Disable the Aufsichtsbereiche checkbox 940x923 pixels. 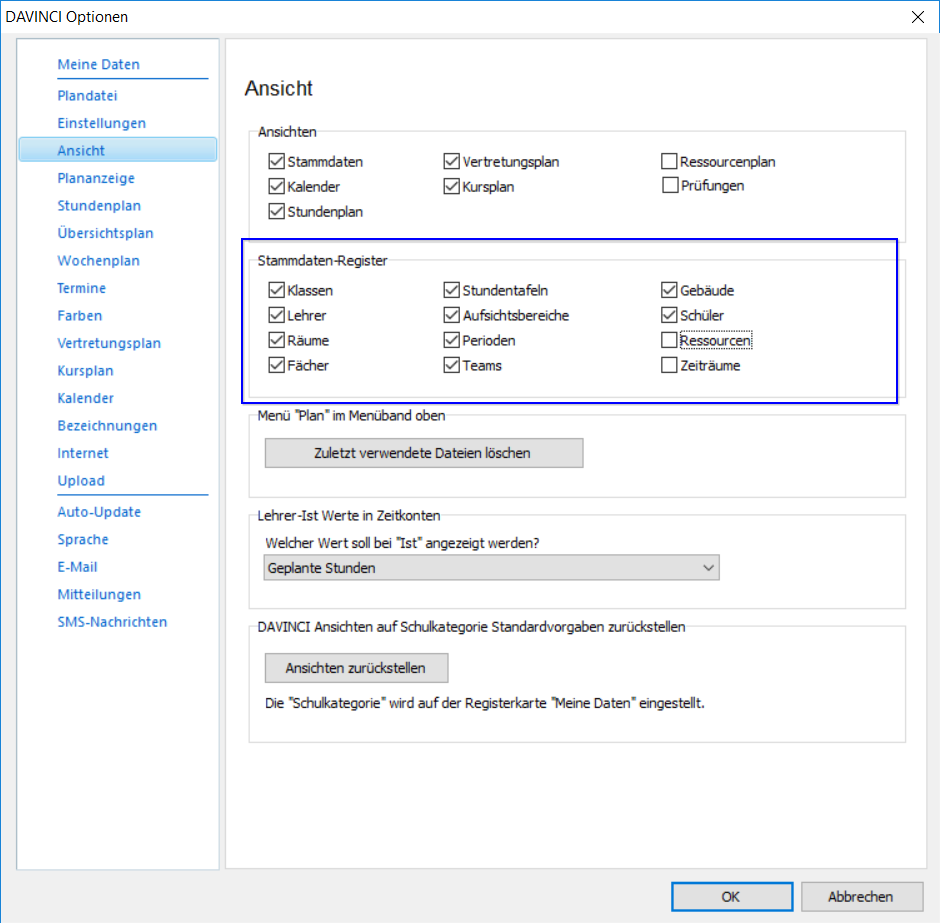coord(451,315)
